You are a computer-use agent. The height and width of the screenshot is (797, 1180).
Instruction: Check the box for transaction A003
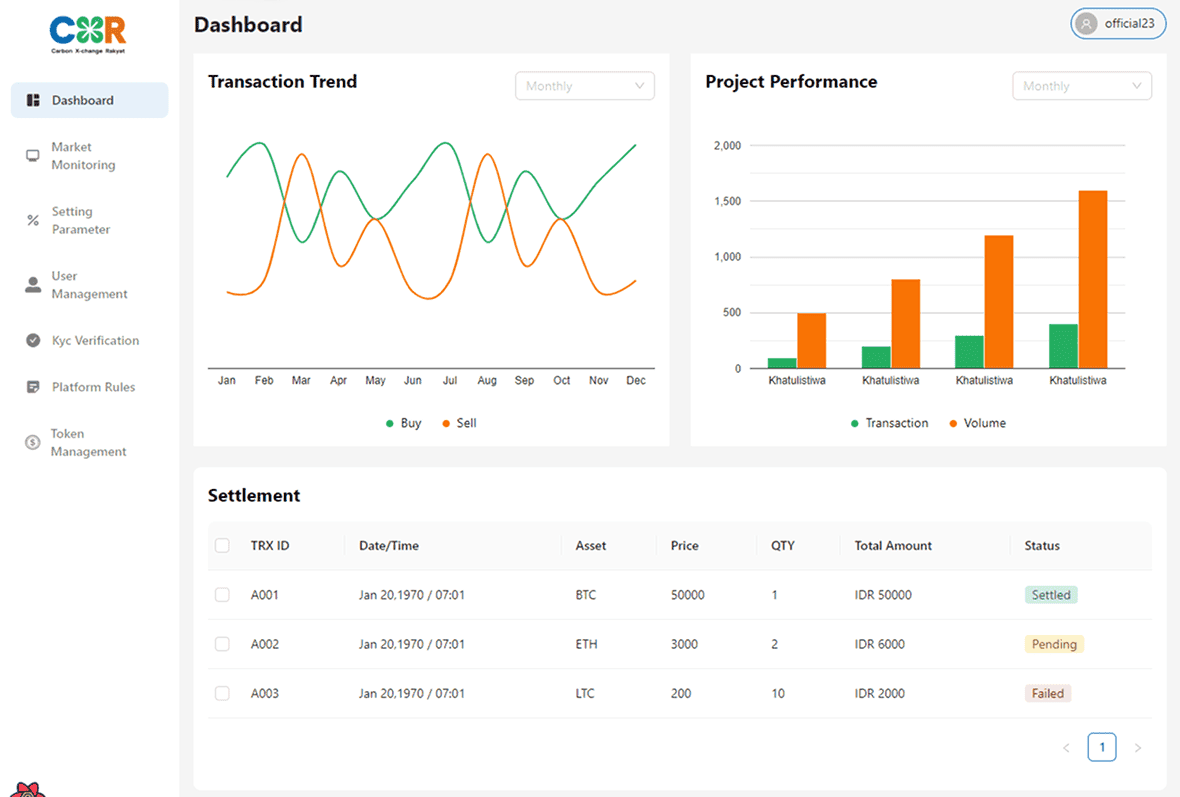[222, 693]
